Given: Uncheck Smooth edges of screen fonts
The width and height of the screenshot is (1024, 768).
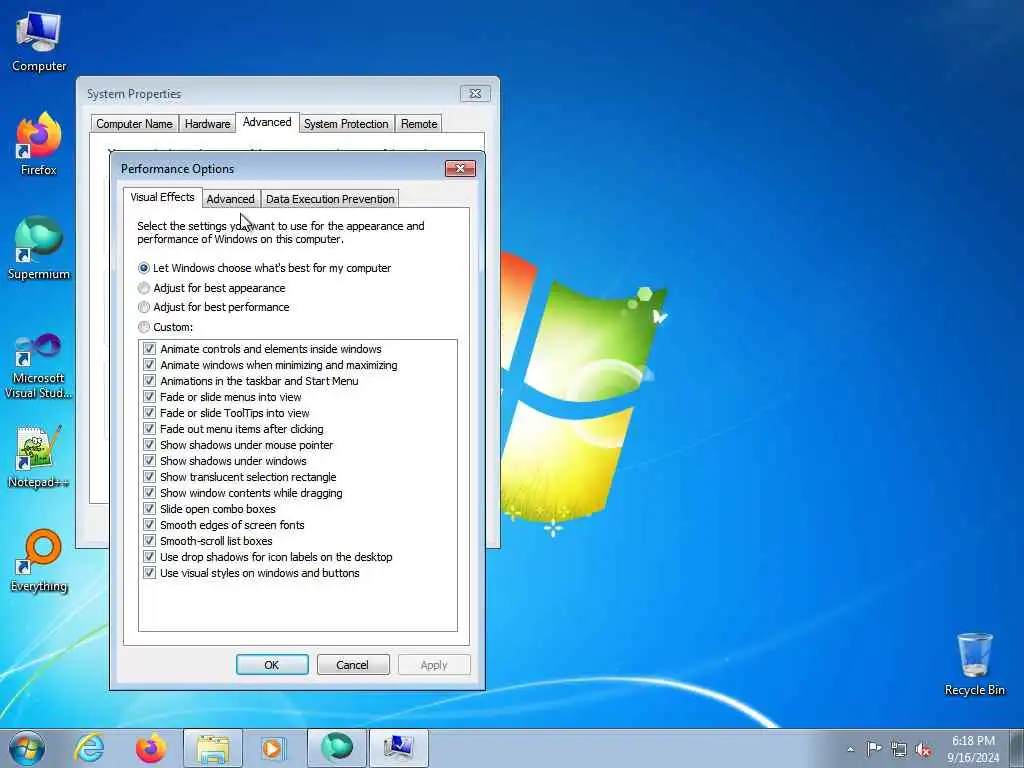Looking at the screenshot, I should coord(150,525).
